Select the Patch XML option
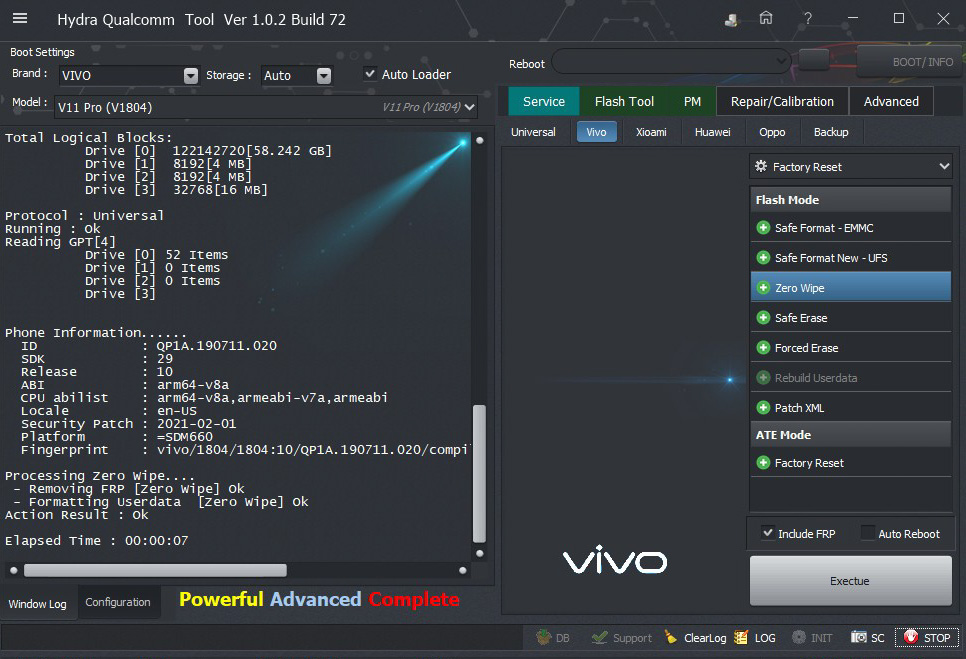The width and height of the screenshot is (966, 659). click(851, 408)
